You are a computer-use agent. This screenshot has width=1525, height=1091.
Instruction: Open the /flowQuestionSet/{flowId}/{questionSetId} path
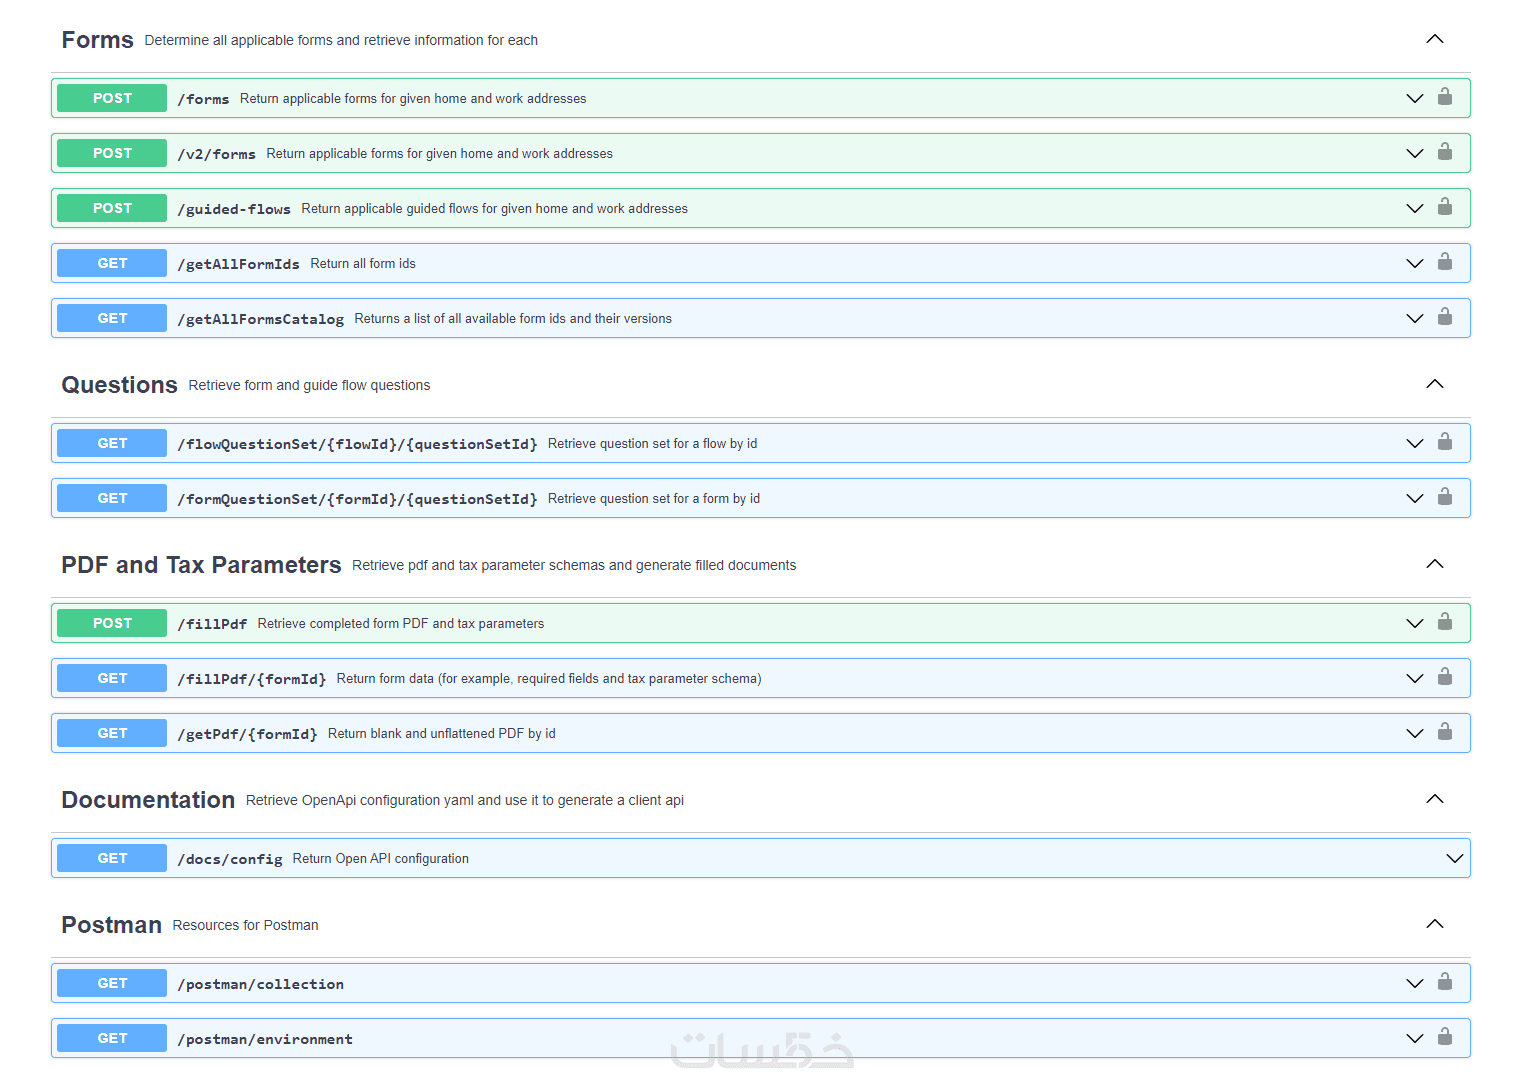[x=357, y=444]
